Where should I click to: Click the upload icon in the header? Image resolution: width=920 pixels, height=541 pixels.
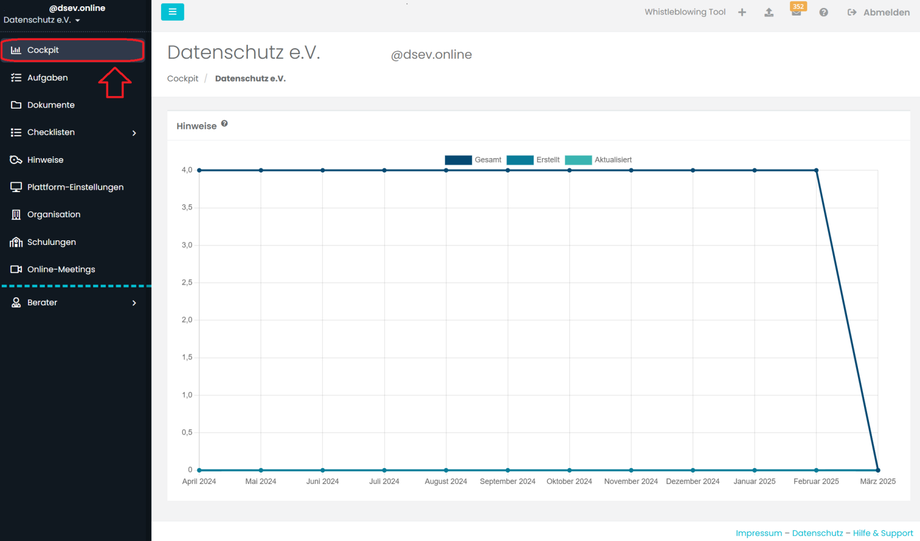769,13
